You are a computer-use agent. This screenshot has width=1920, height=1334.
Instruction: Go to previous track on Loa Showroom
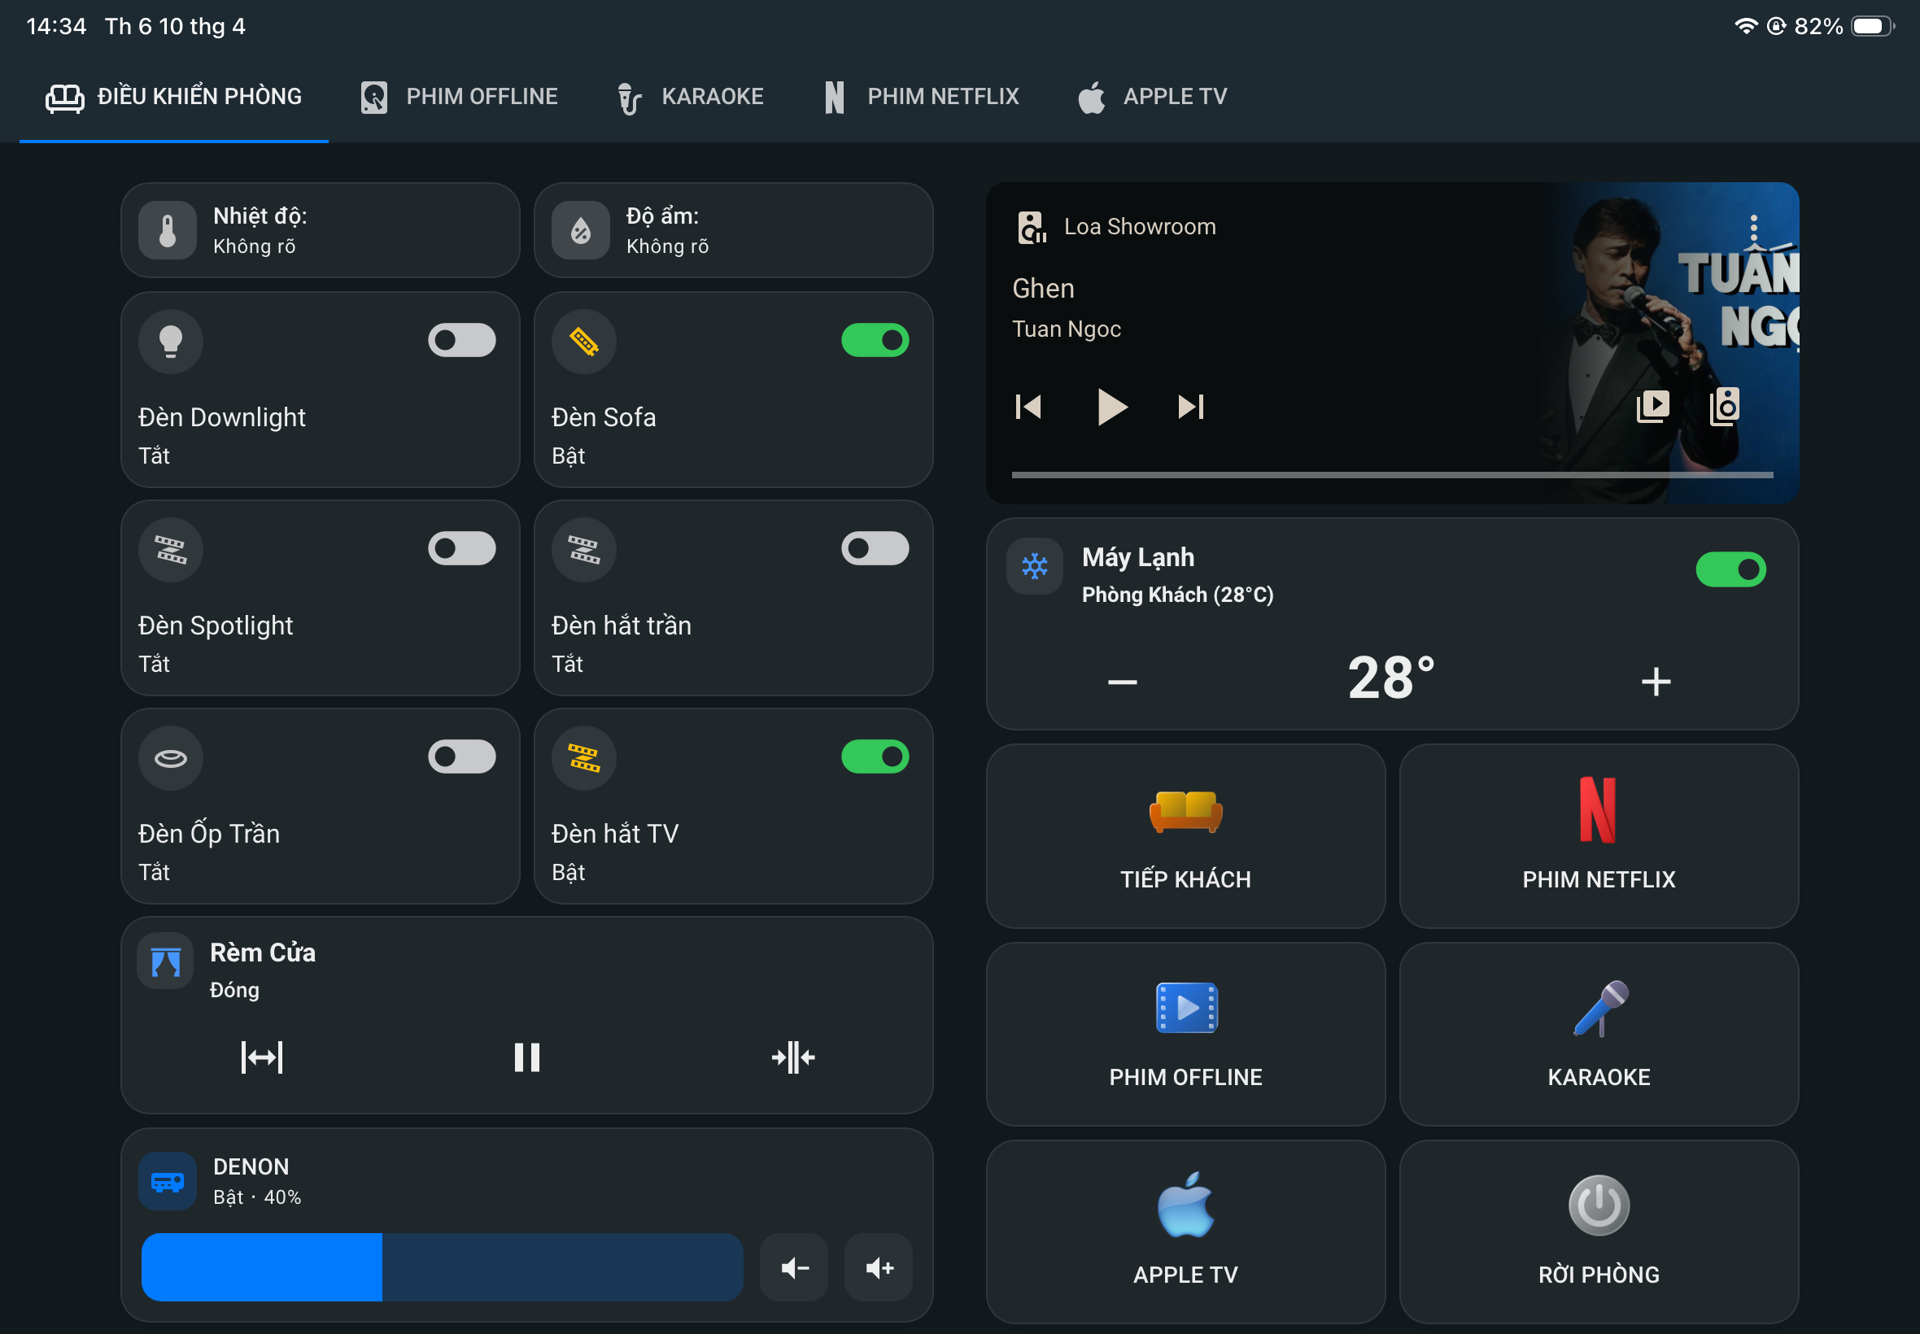tap(1029, 407)
